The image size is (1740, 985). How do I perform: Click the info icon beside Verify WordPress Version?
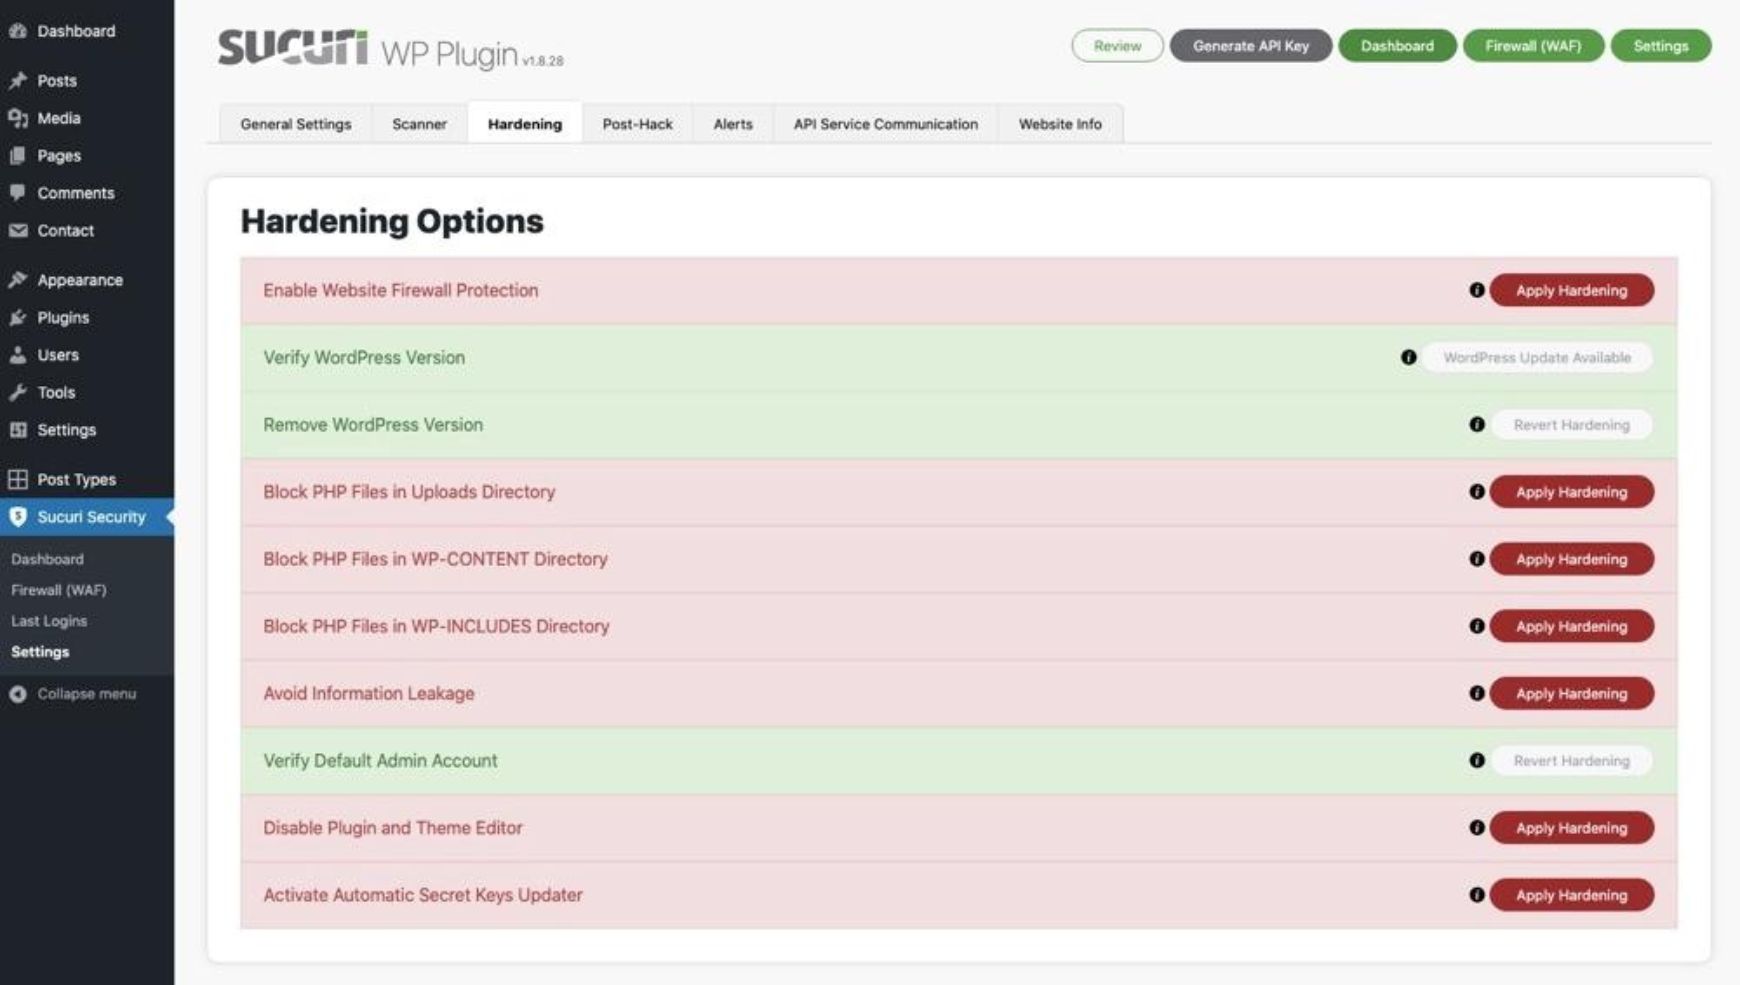(x=1408, y=357)
